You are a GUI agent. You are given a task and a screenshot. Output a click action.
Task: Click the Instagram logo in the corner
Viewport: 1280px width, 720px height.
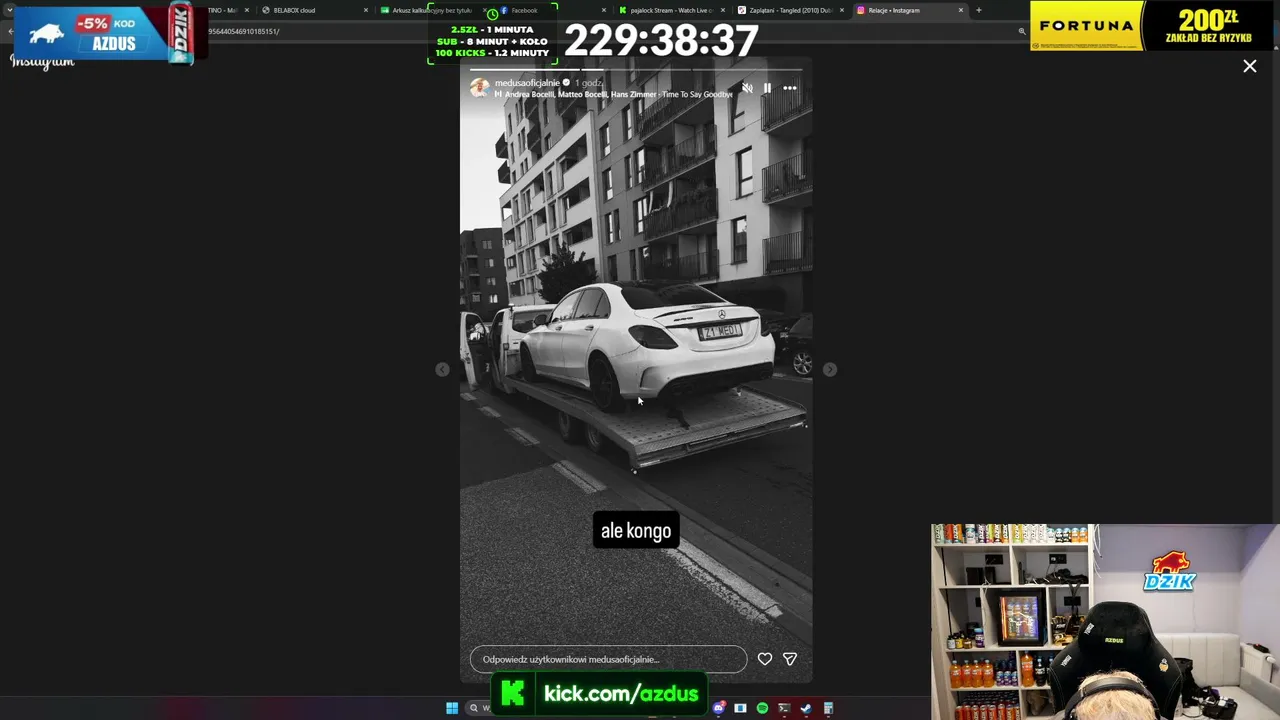[x=42, y=62]
